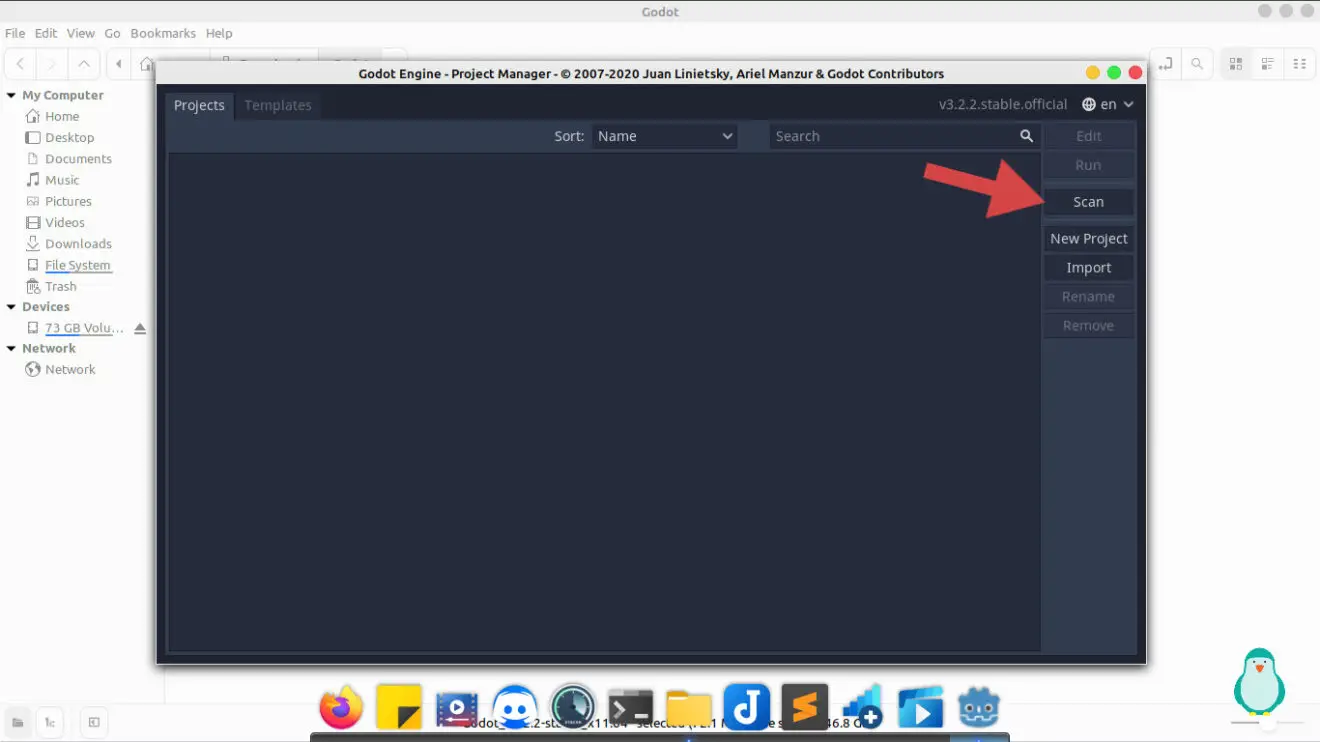This screenshot has width=1320, height=742.
Task: Launch Firefox from the dock
Action: click(x=341, y=708)
